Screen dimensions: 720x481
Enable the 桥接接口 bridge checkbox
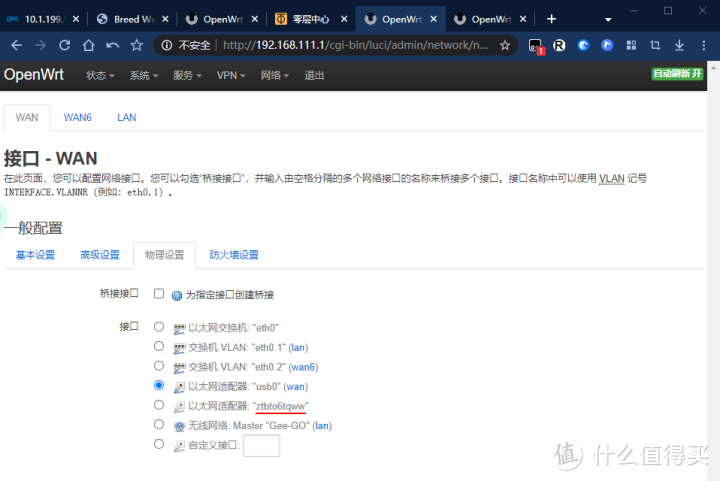pos(159,293)
